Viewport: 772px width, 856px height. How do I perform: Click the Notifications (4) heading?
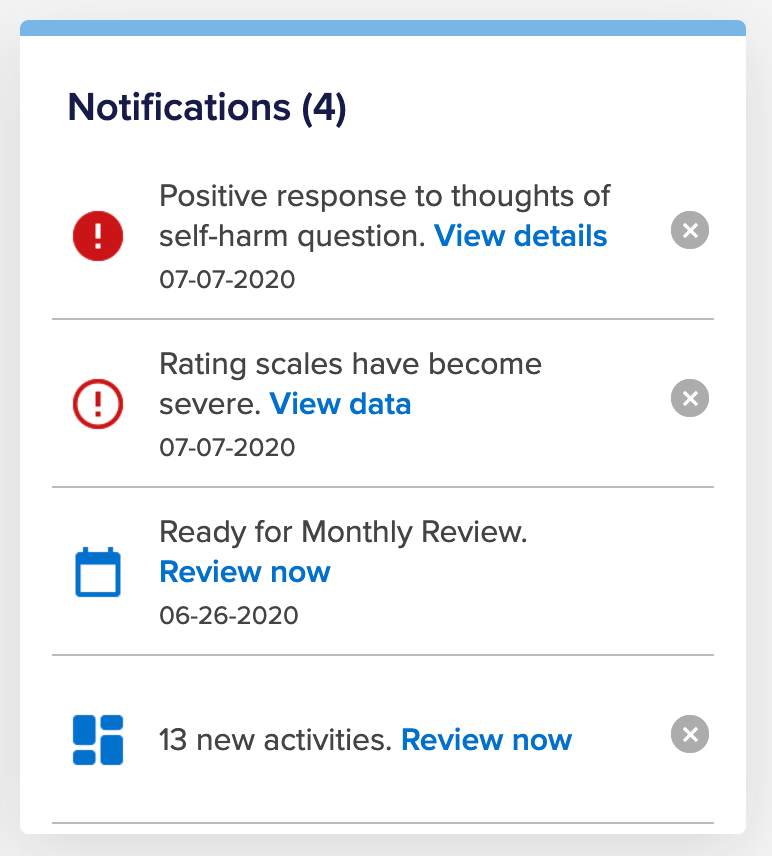tap(207, 107)
